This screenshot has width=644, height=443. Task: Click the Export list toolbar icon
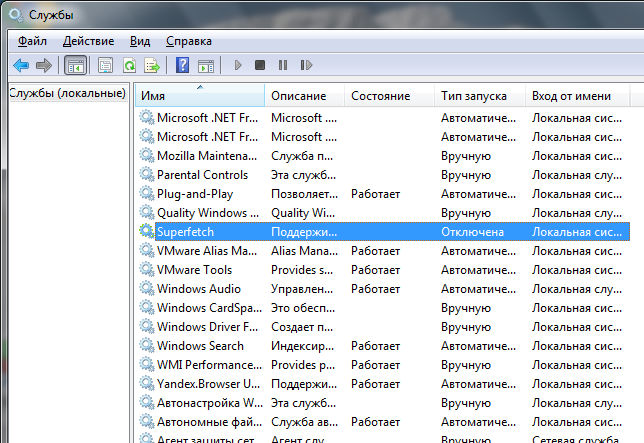click(152, 65)
